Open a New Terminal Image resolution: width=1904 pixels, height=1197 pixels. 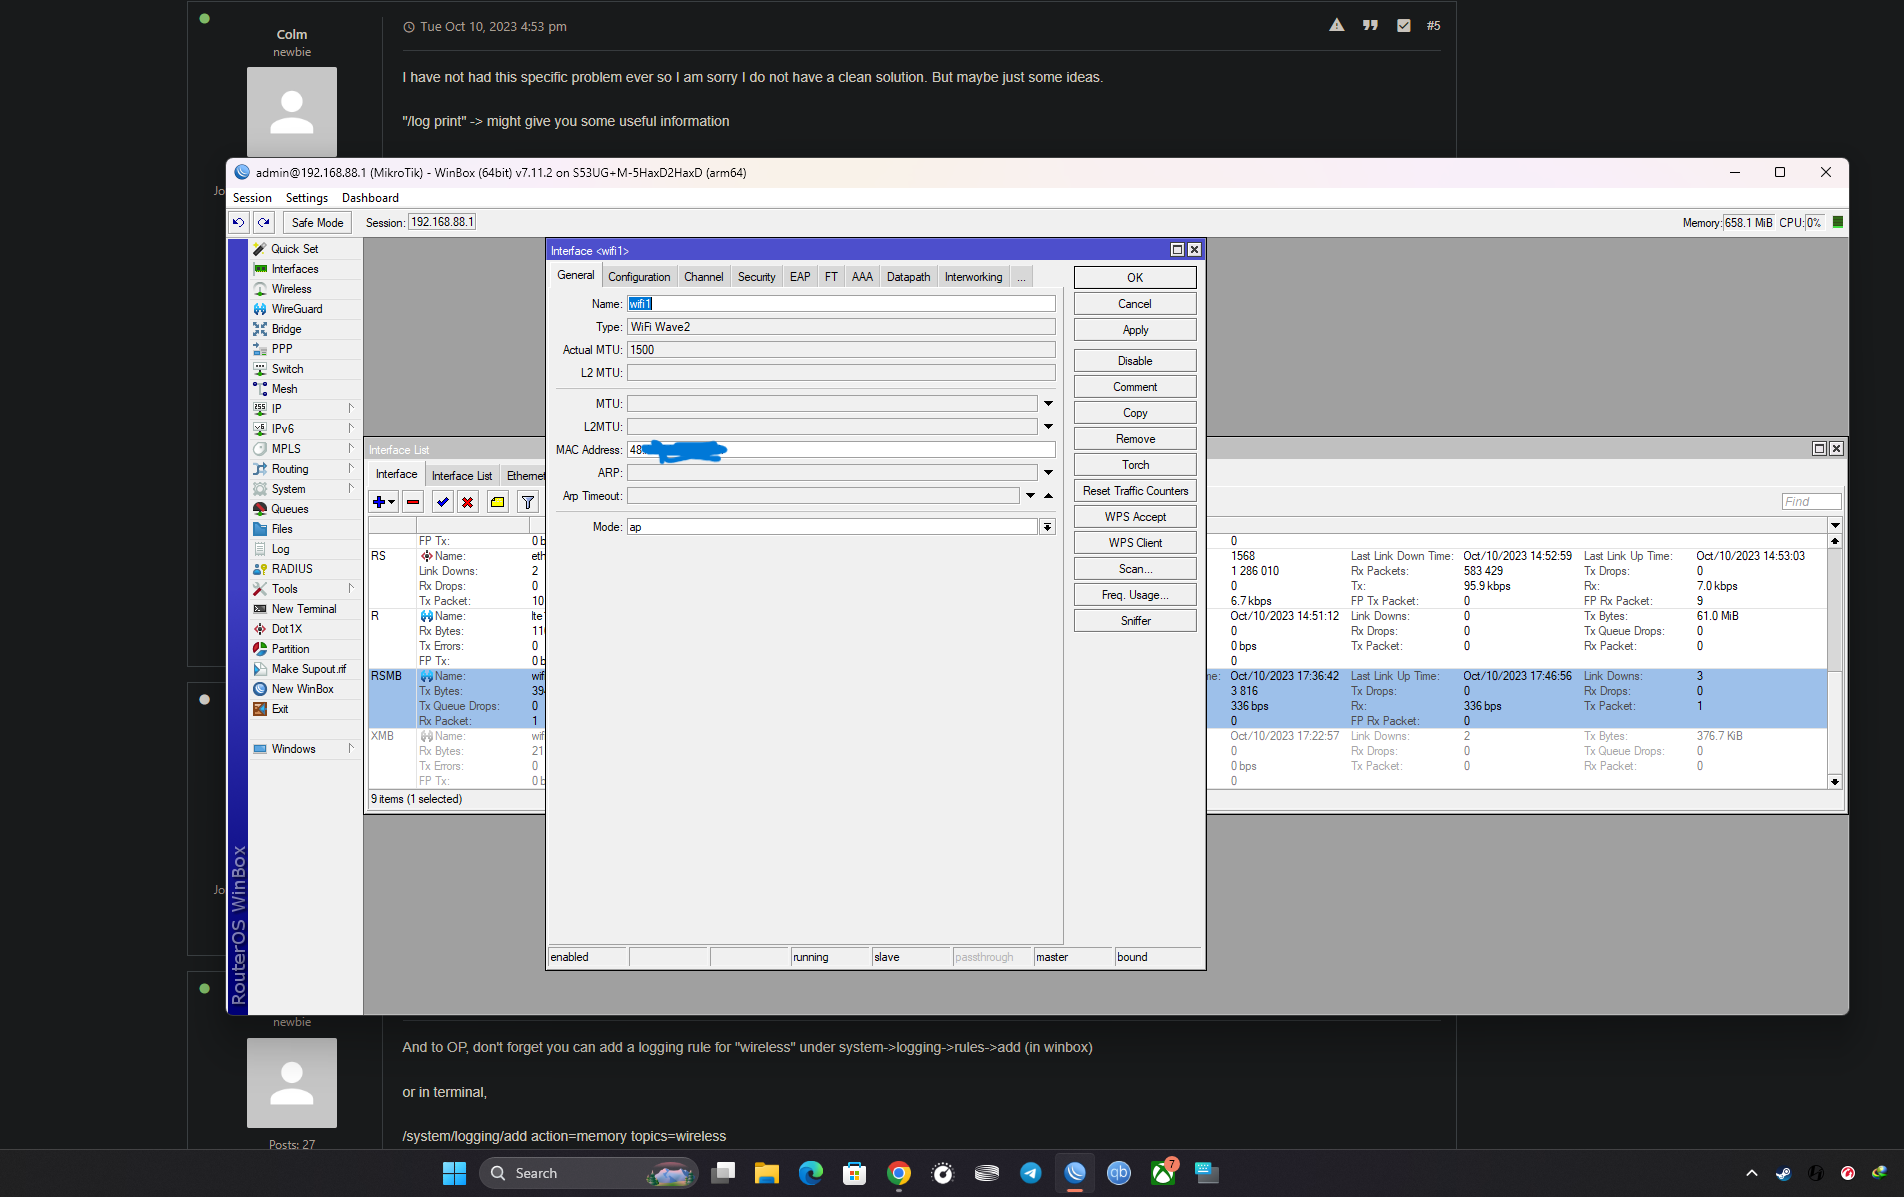305,609
